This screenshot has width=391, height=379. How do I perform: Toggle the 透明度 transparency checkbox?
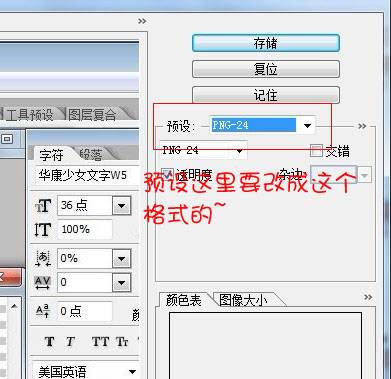[167, 174]
